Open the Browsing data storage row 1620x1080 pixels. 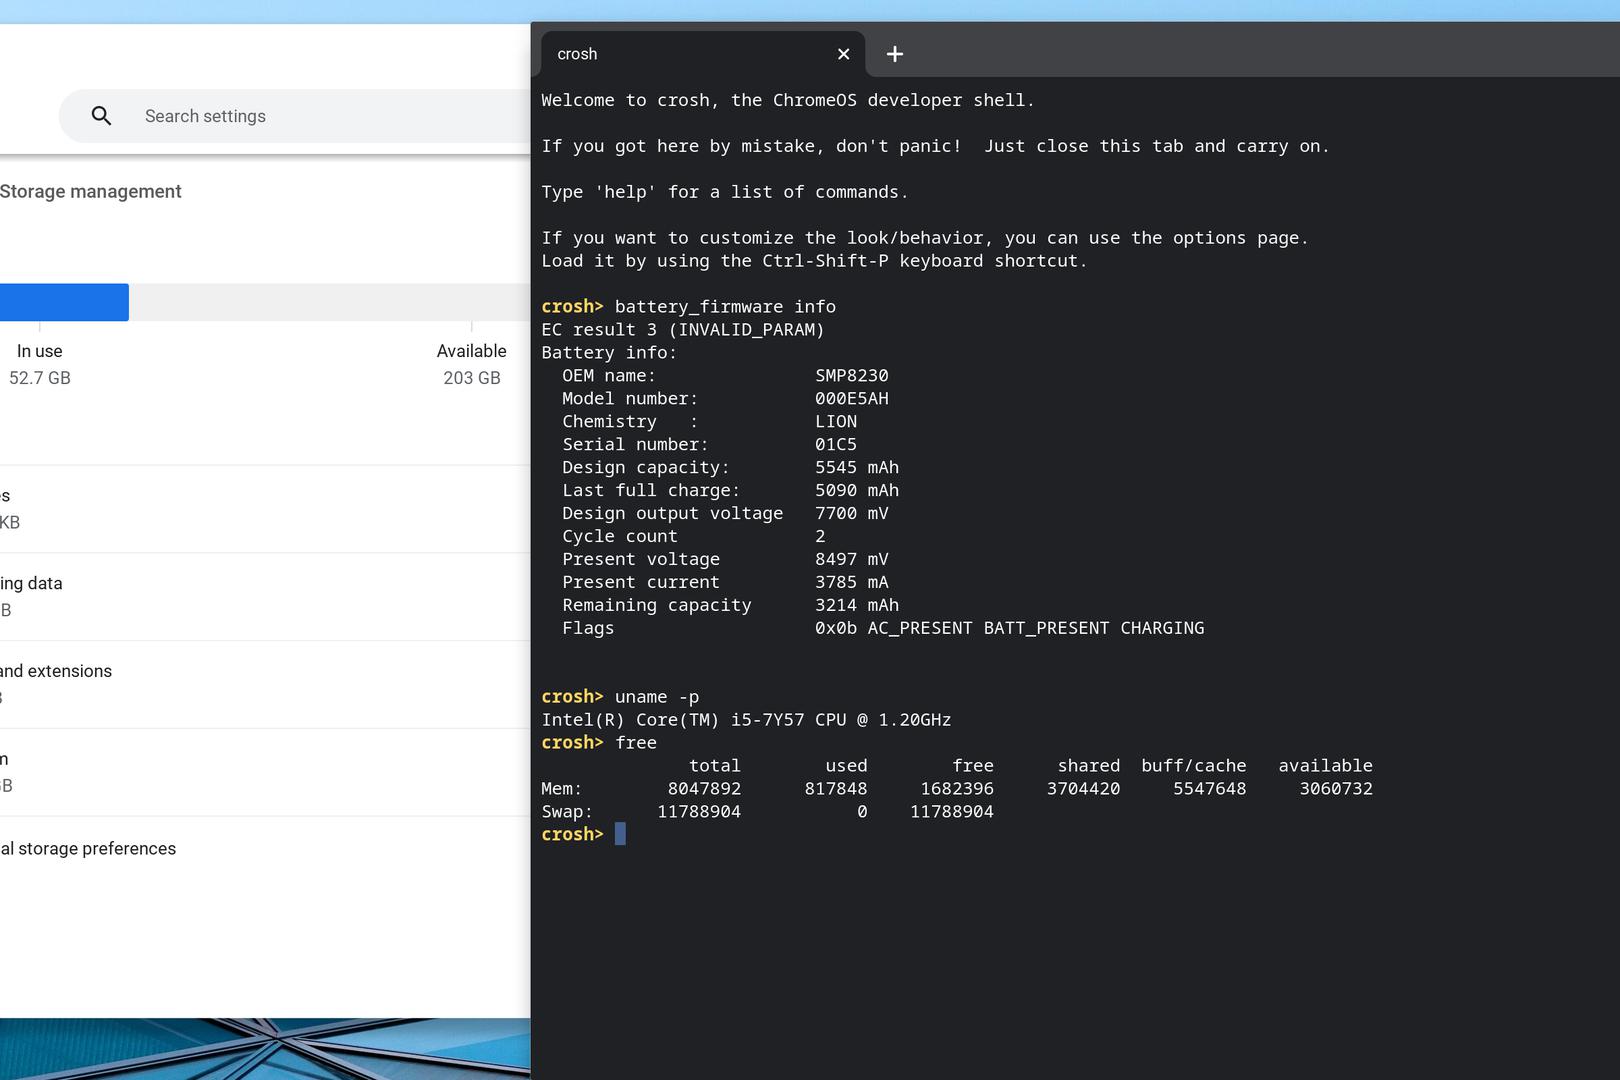200,596
